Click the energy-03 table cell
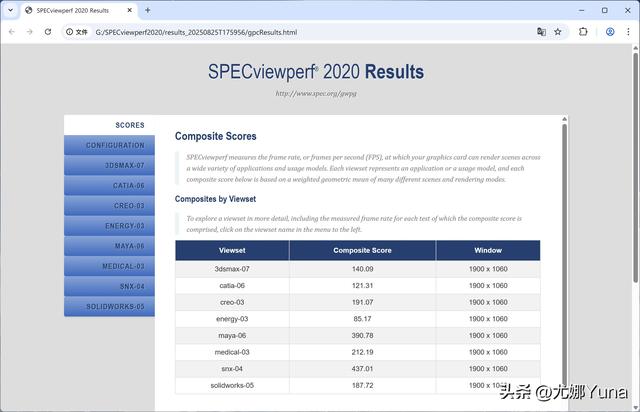The image size is (640, 412). point(232,319)
